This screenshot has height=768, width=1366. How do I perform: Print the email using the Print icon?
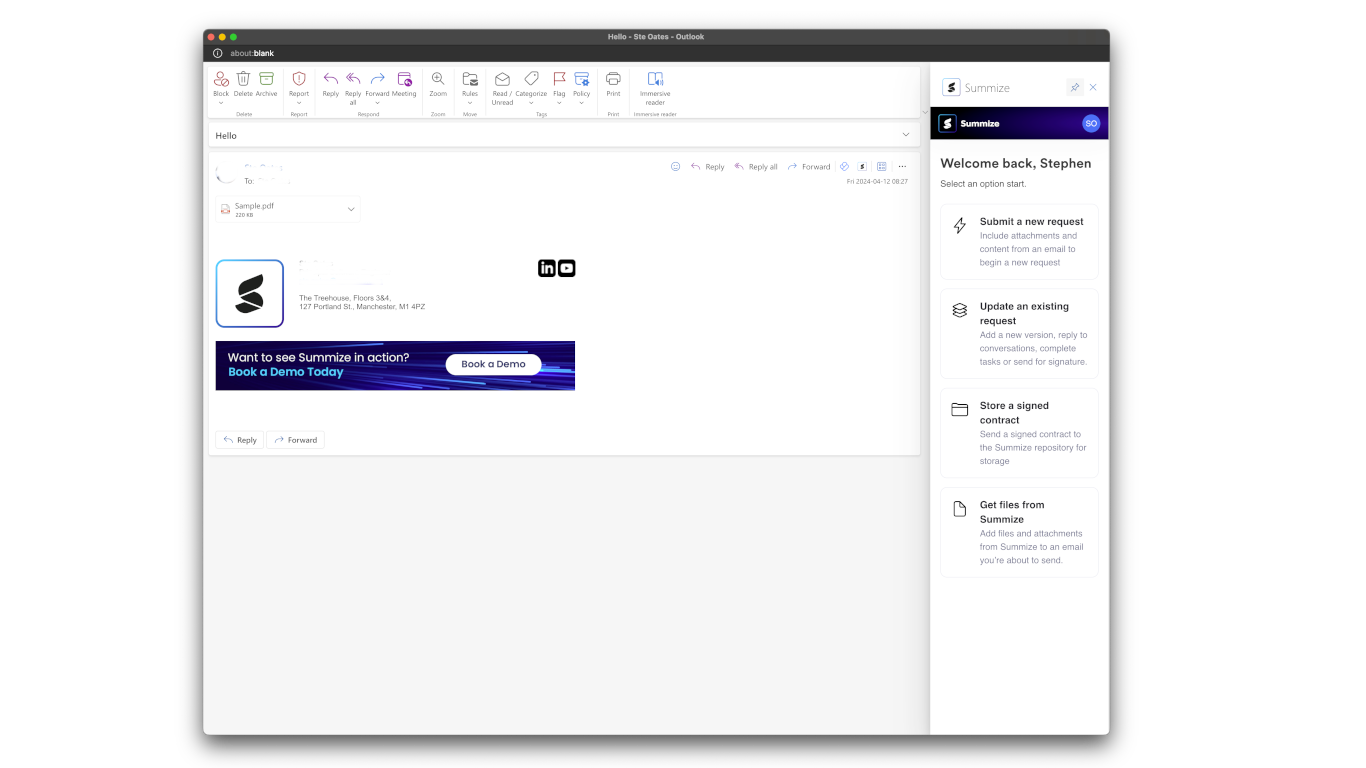[613, 79]
